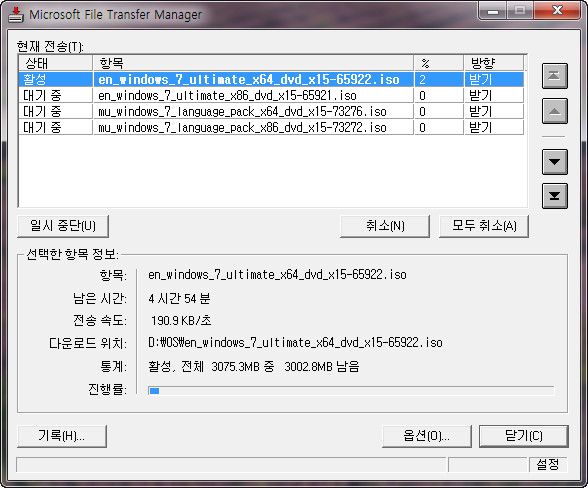Select mu_windows_7_language_pack_x86_dvd_x15-73272.iso row
This screenshot has height=488, width=588.
coord(271,128)
